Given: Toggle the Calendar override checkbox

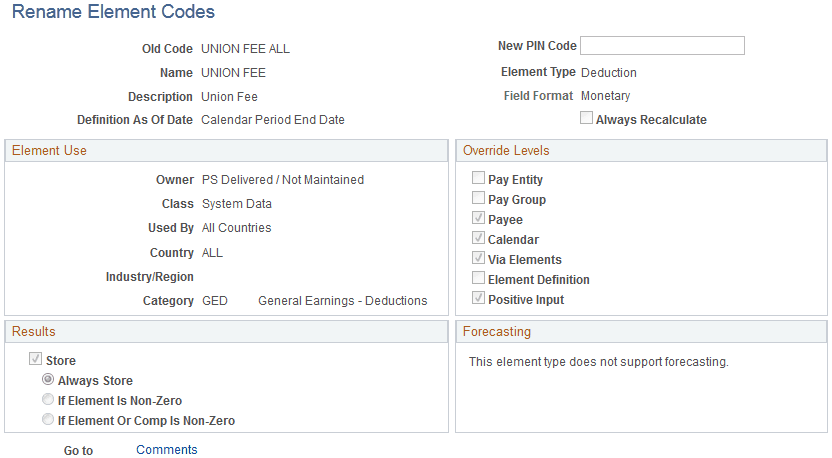Looking at the screenshot, I should [x=478, y=240].
